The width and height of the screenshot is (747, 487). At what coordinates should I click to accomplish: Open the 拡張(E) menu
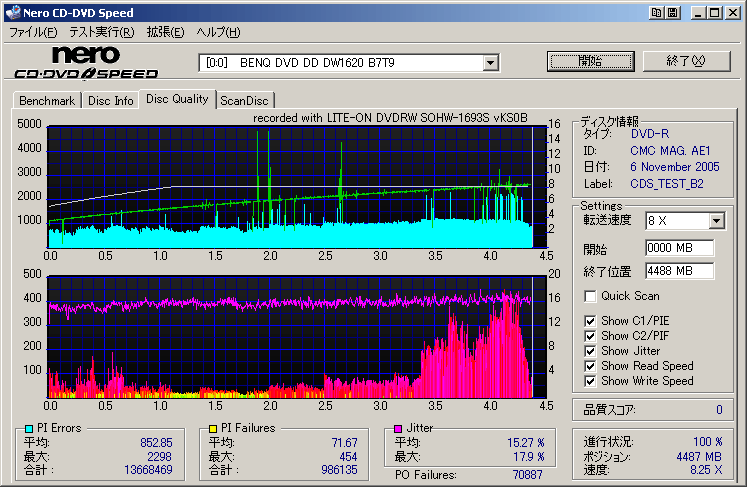pyautogui.click(x=165, y=32)
